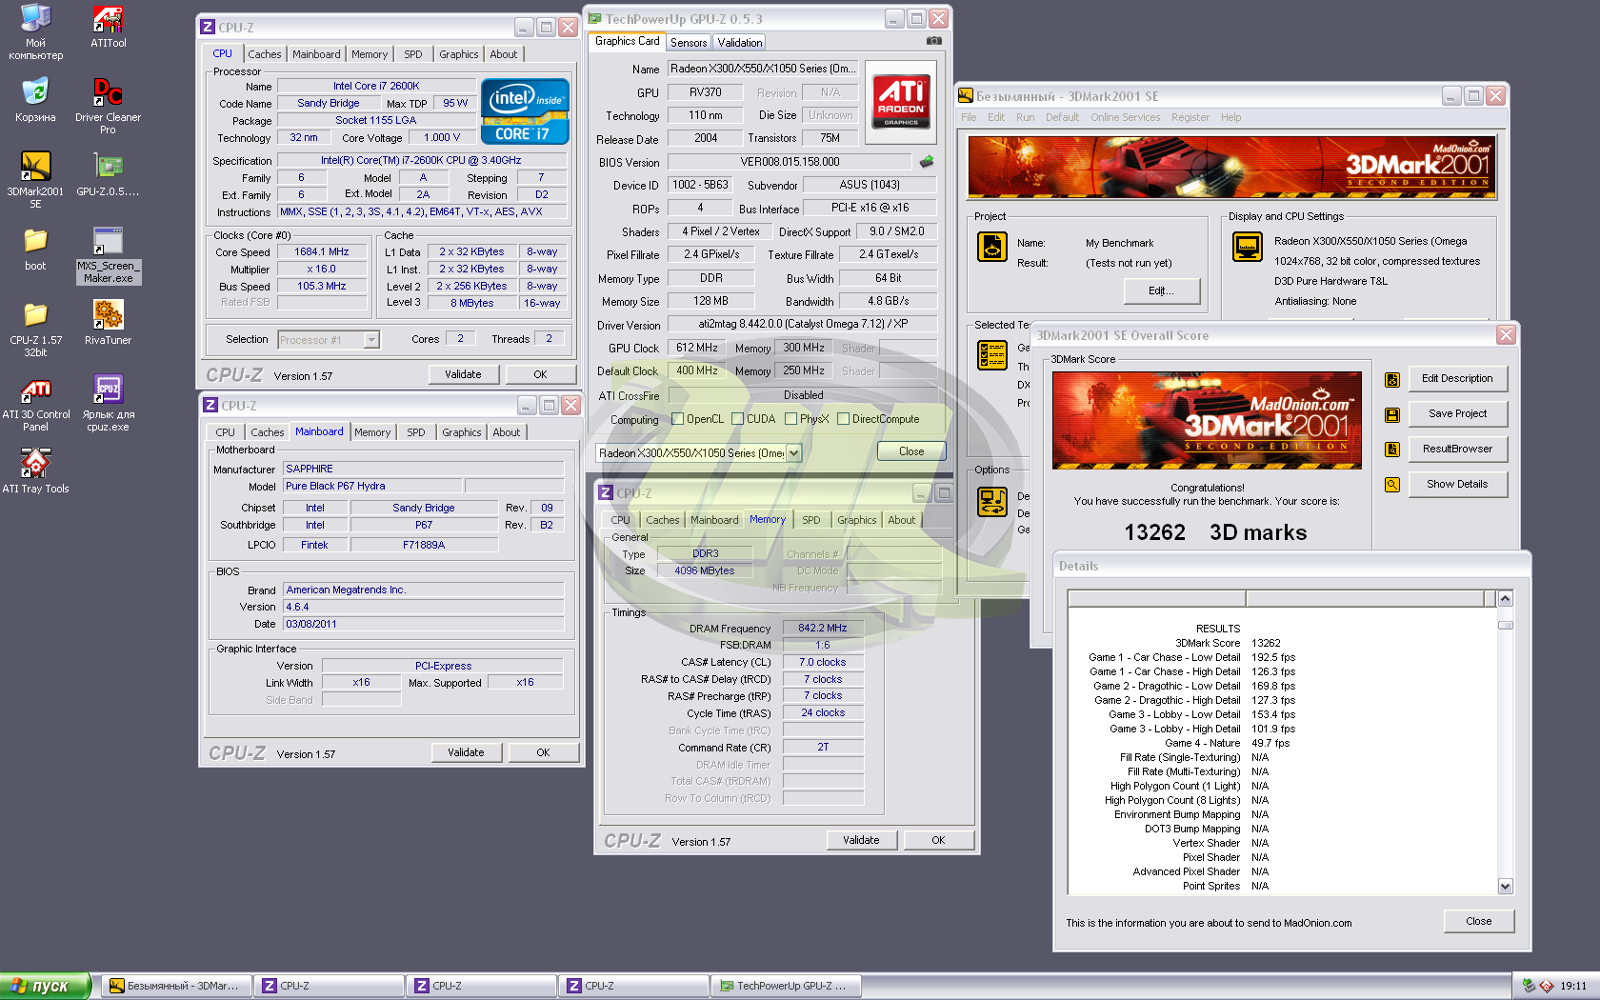Screen dimensions: 1600x1000
Task: Click OK in the Mainboard CPU-Z window
Action: point(543,753)
